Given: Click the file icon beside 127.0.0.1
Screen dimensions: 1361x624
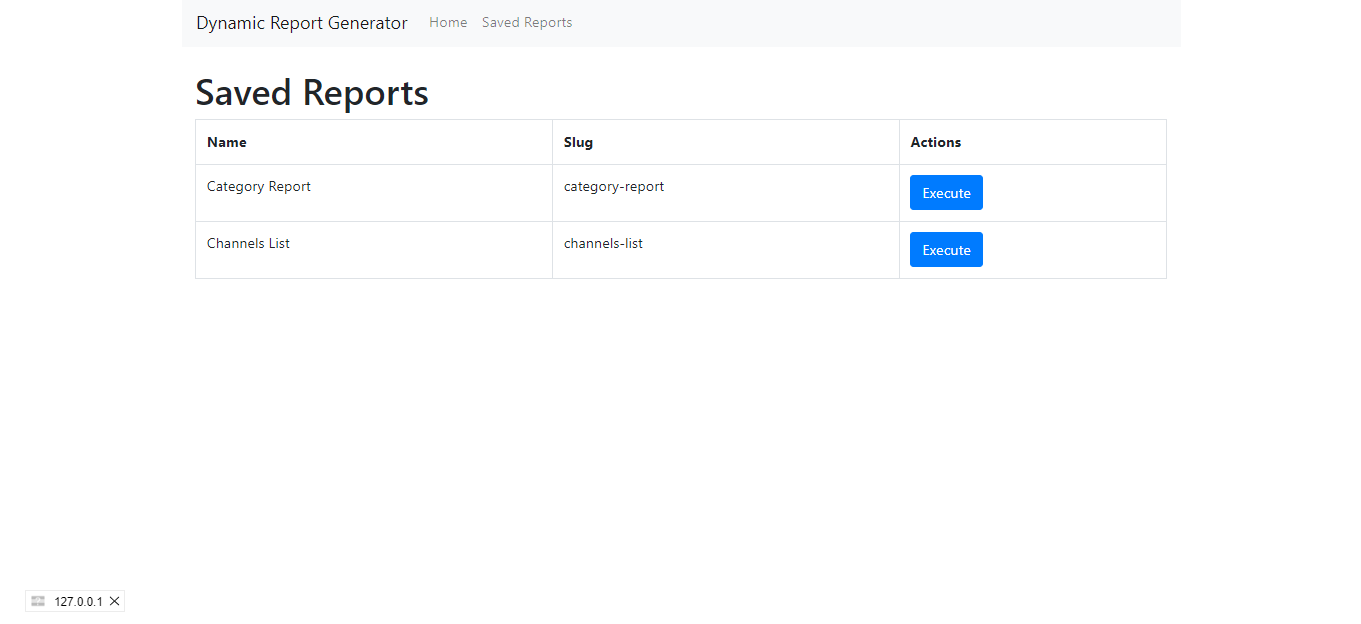Looking at the screenshot, I should 38,601.
